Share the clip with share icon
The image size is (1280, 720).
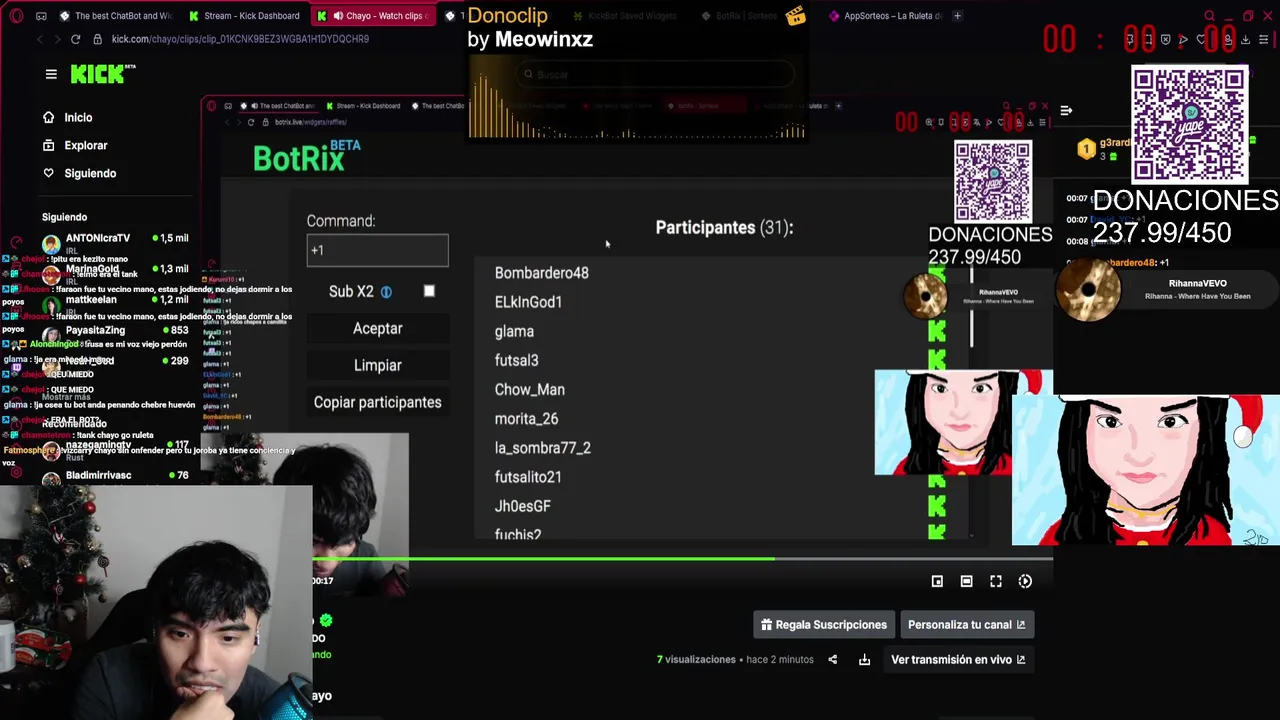coord(832,660)
